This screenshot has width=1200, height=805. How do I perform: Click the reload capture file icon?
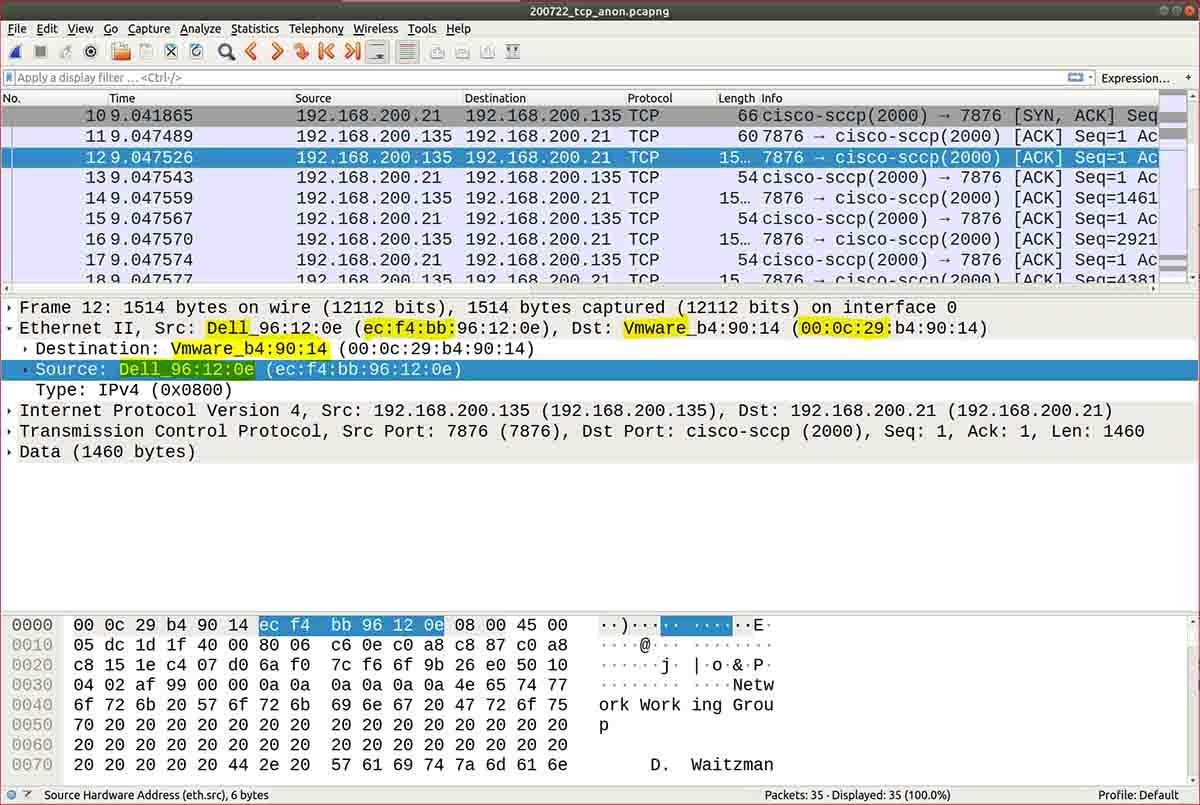197,52
